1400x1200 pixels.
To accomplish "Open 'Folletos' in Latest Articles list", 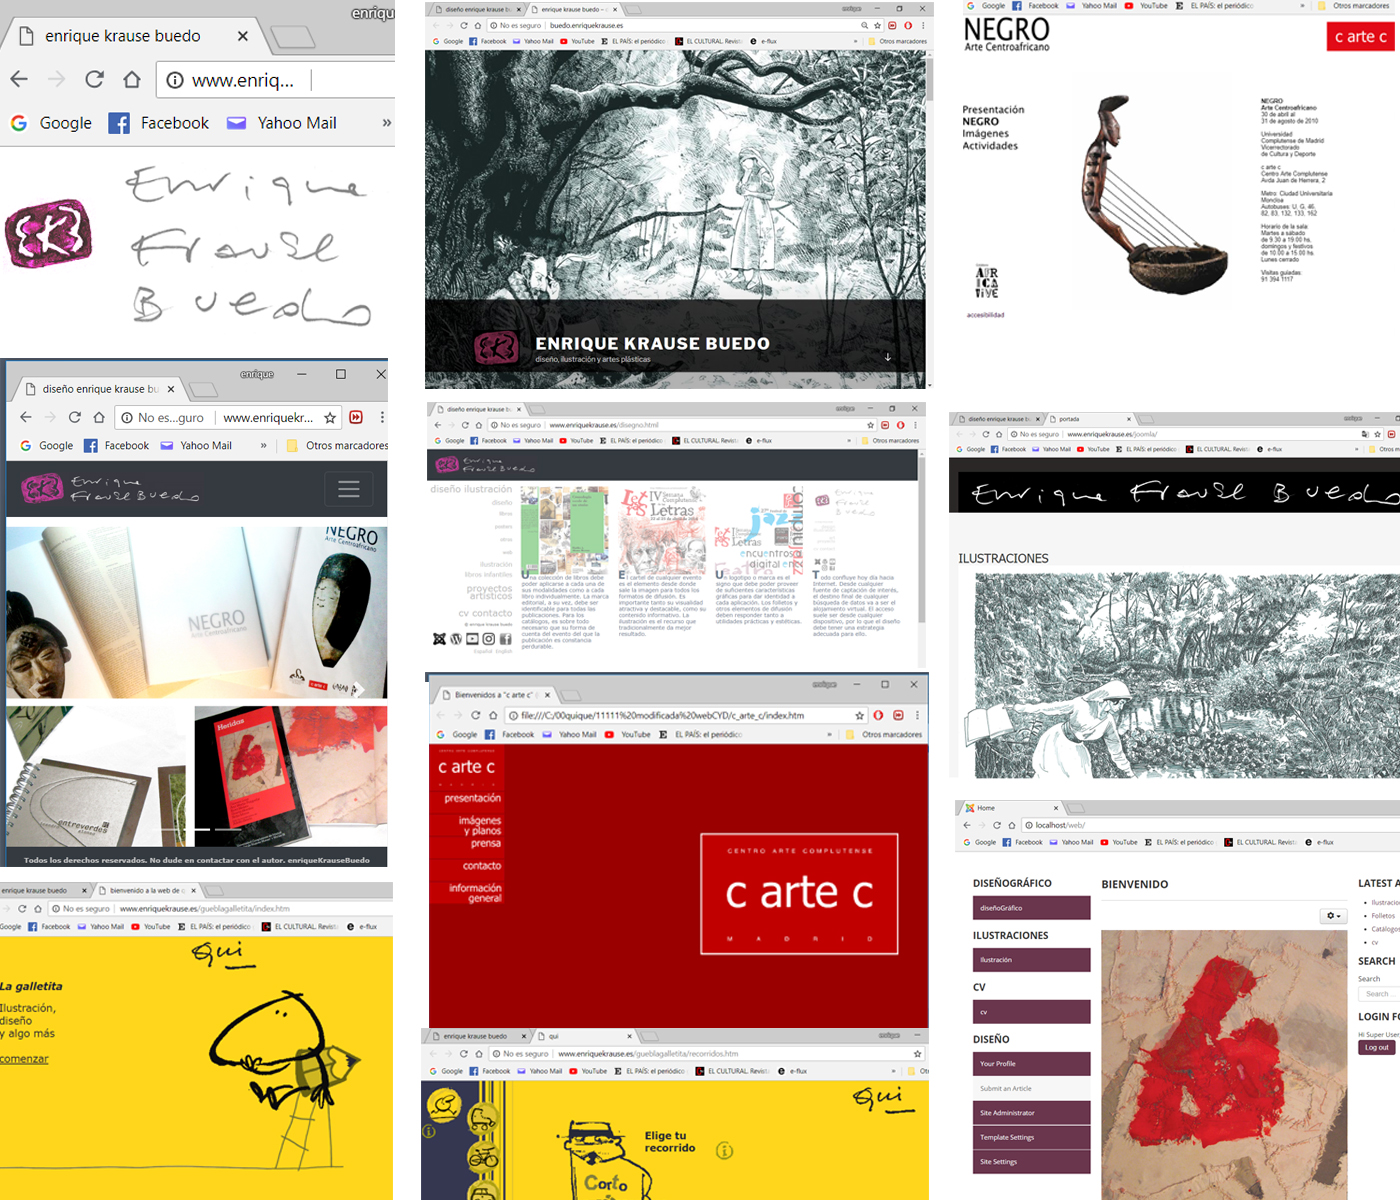I will click(x=1383, y=916).
